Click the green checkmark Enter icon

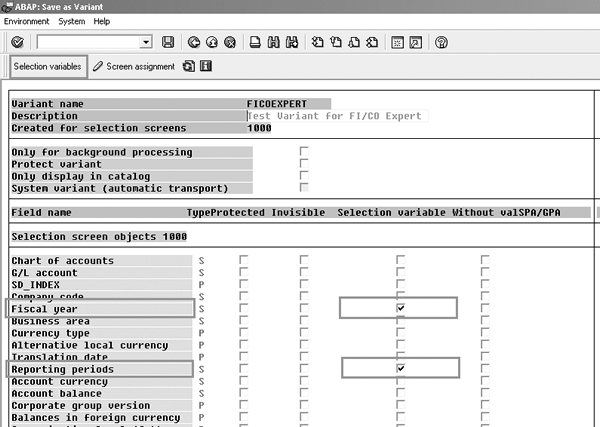17,42
